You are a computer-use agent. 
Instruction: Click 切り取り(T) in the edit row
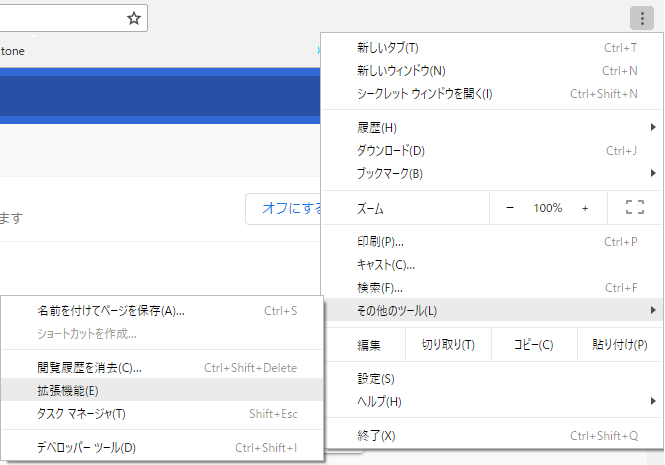click(x=448, y=345)
